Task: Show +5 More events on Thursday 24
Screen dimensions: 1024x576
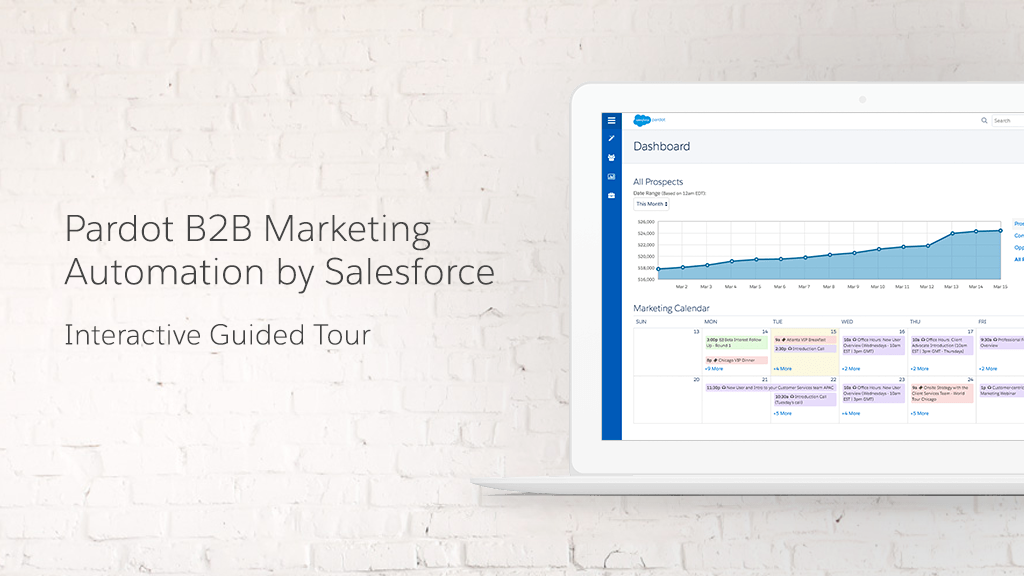Action: (x=920, y=413)
